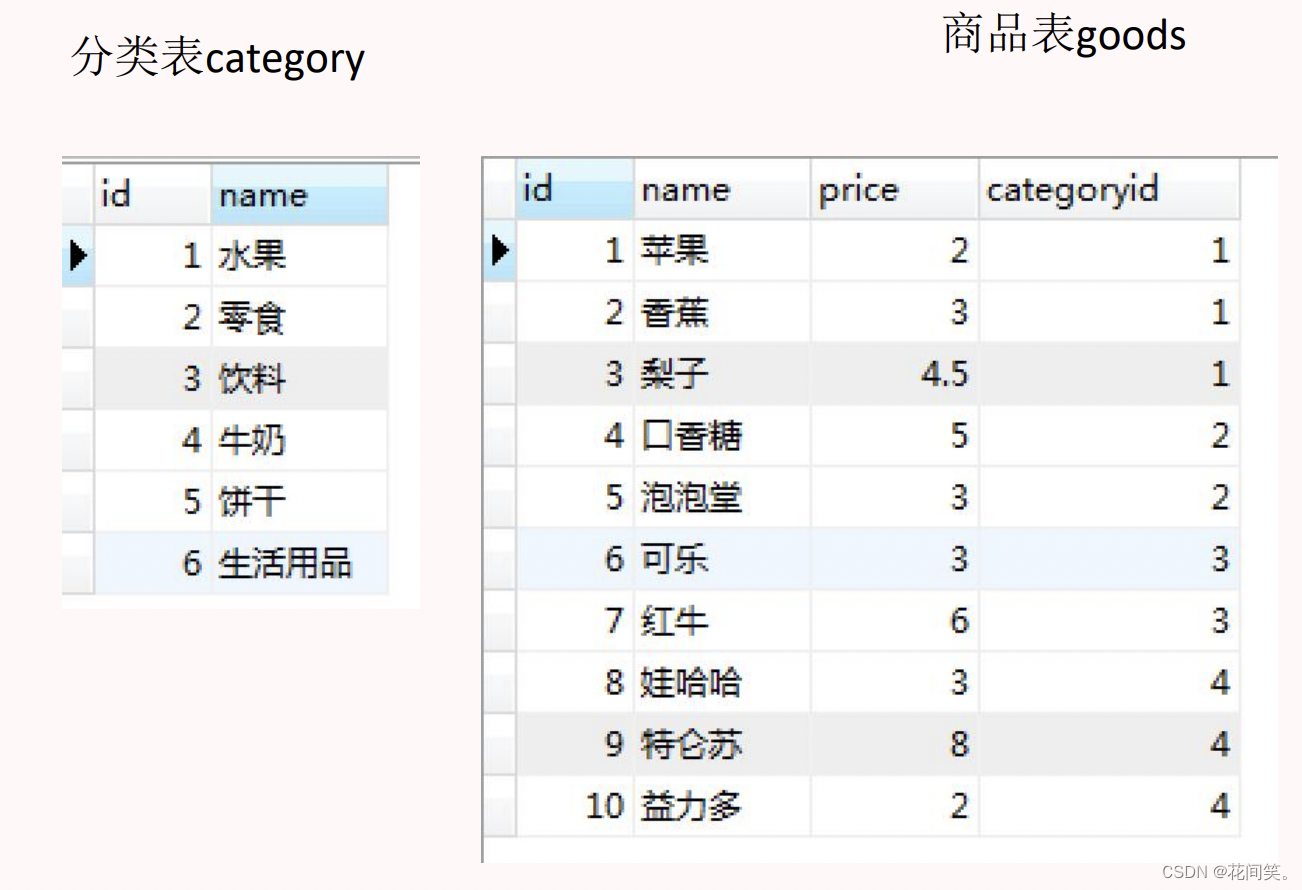Select the name column header in category table

[x=300, y=194]
